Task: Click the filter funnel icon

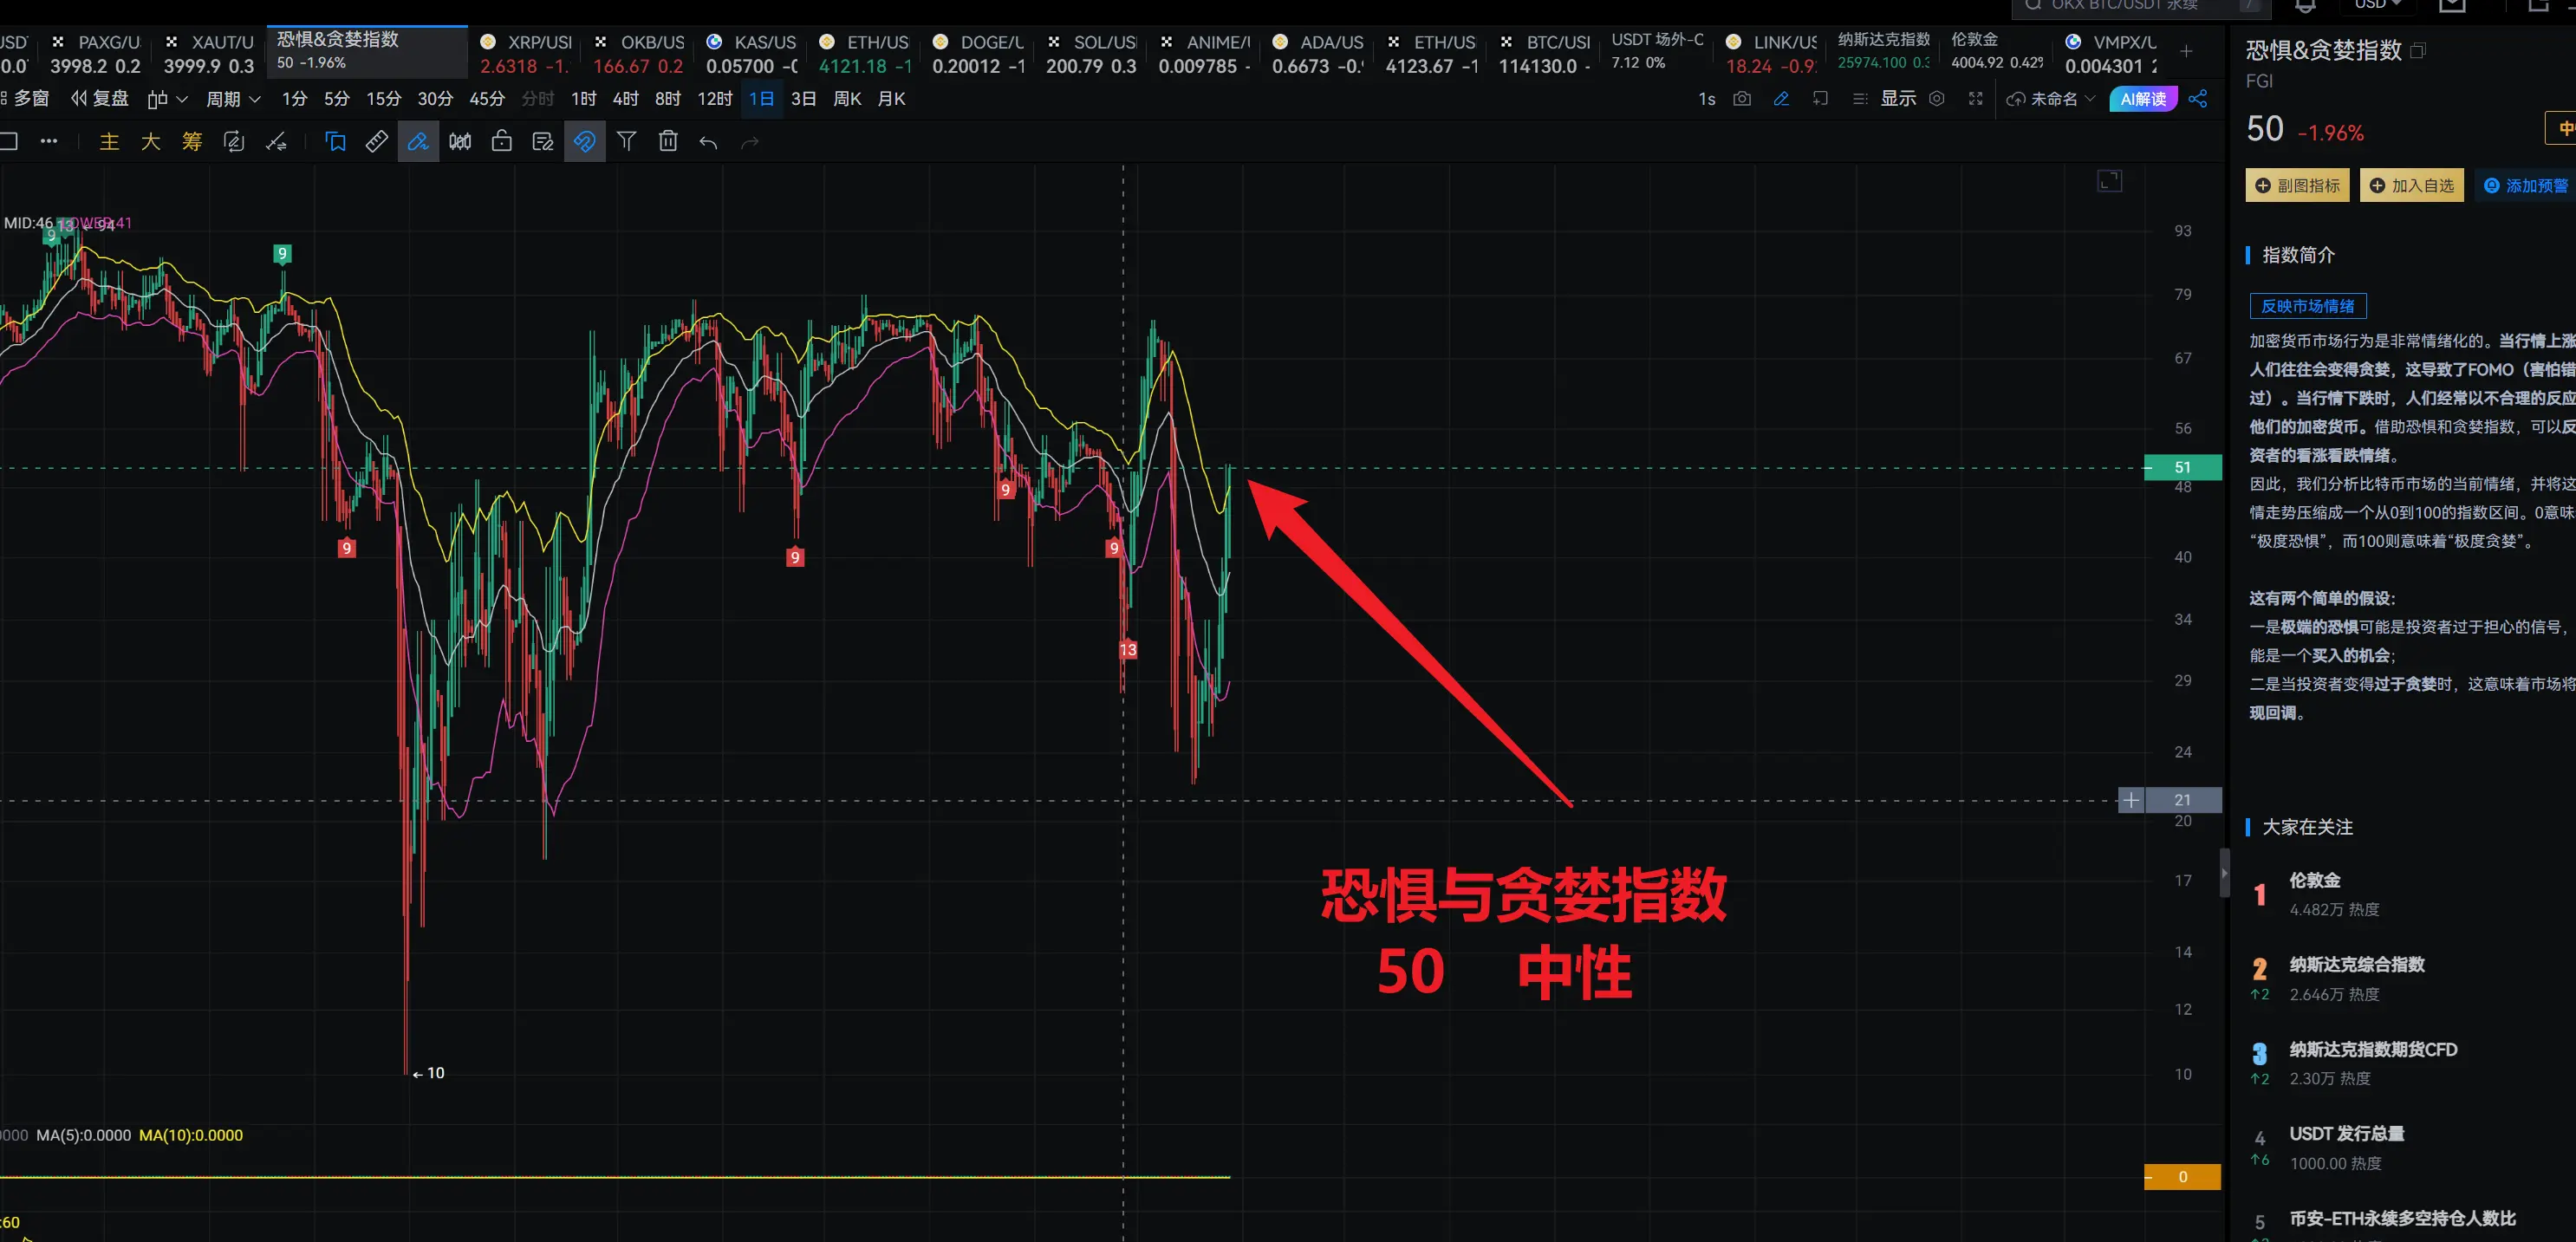Action: click(x=626, y=142)
